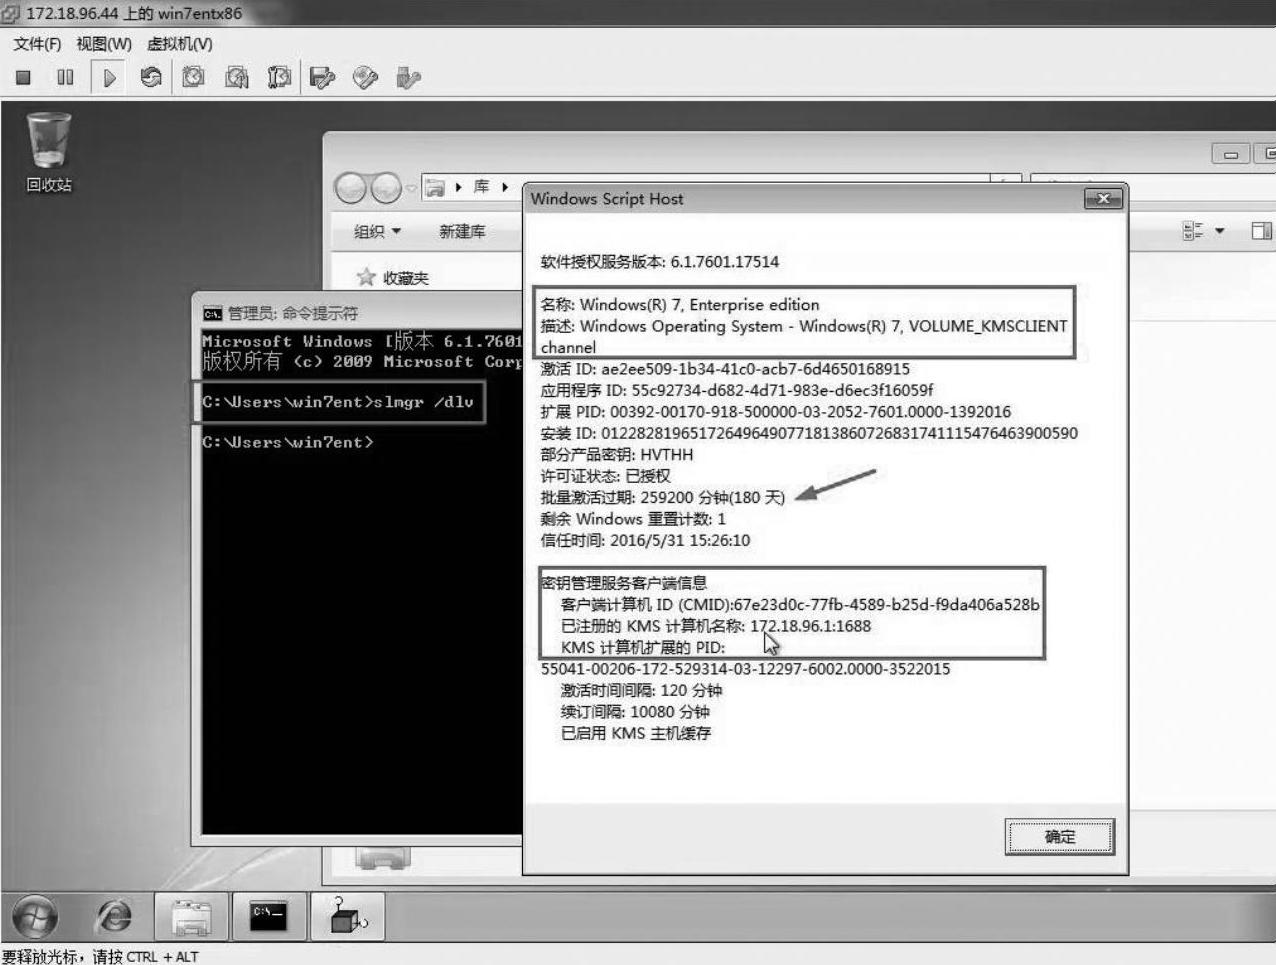Click 批量激活过期: 259200 分钟 line
The width and height of the screenshot is (1276, 965).
click(x=663, y=498)
